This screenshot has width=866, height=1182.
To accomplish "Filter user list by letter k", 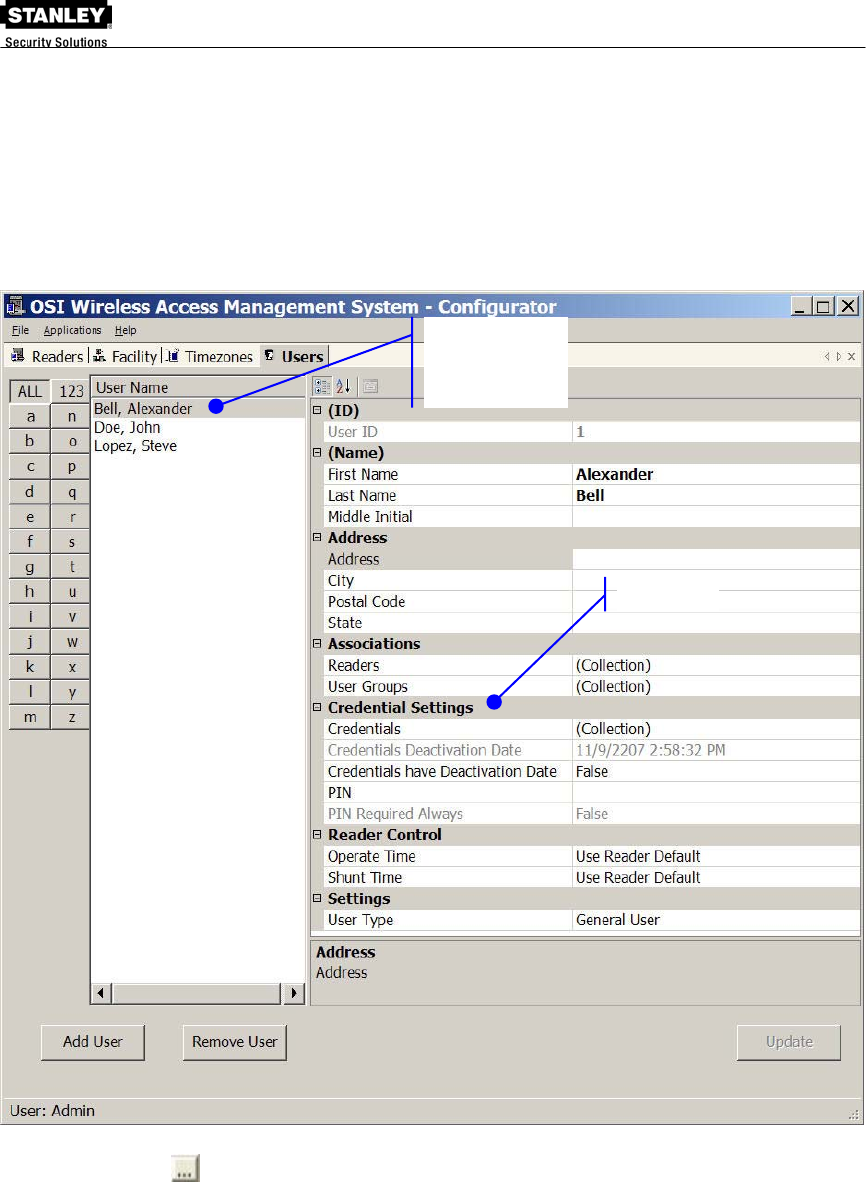I will click(x=29, y=667).
